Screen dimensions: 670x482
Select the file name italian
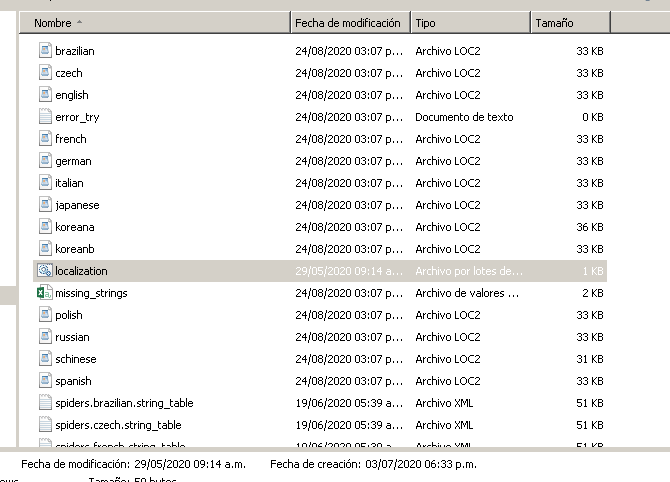[69, 183]
